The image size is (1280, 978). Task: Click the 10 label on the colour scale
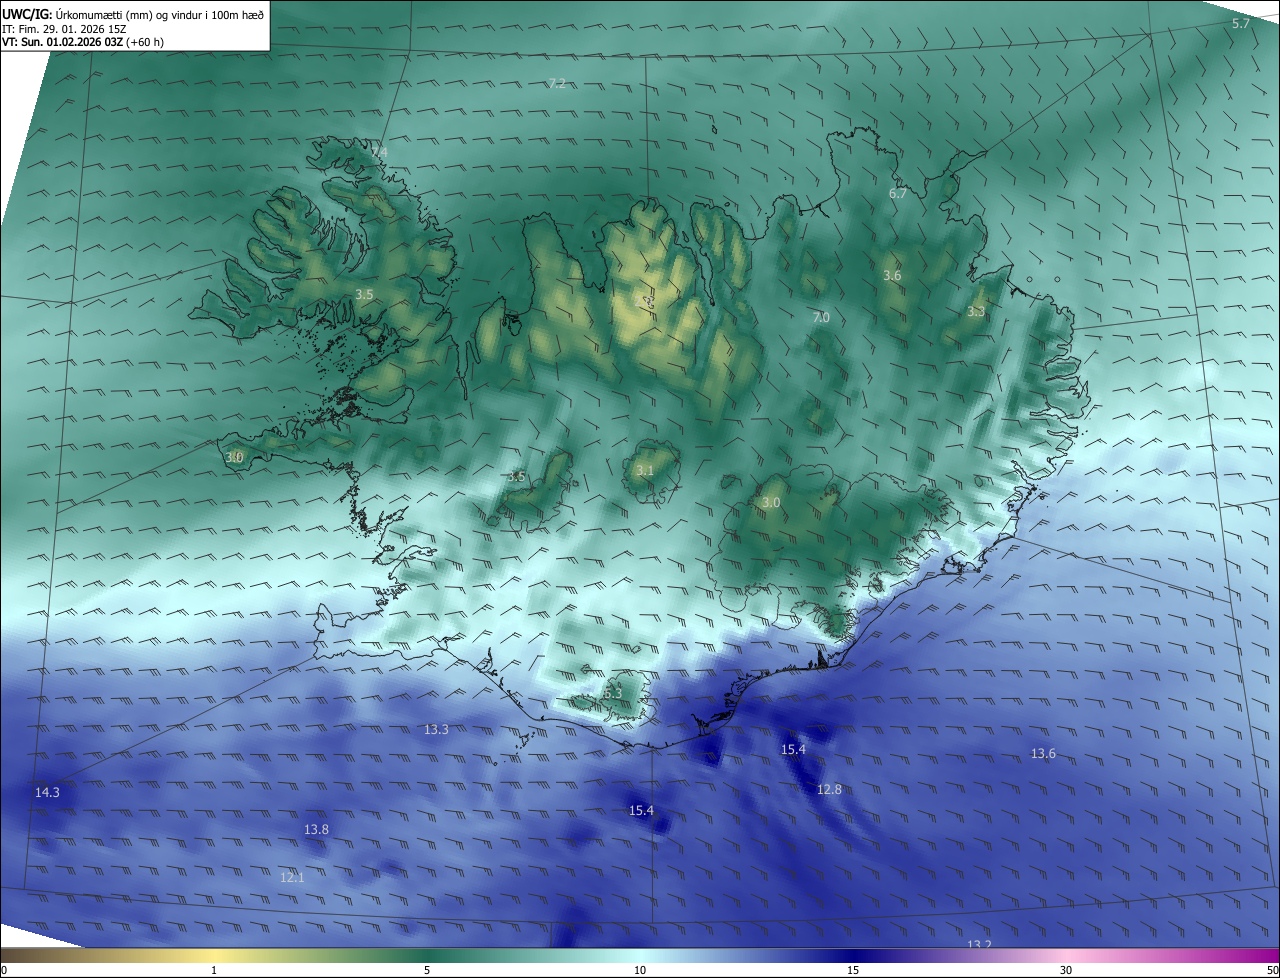point(640,970)
